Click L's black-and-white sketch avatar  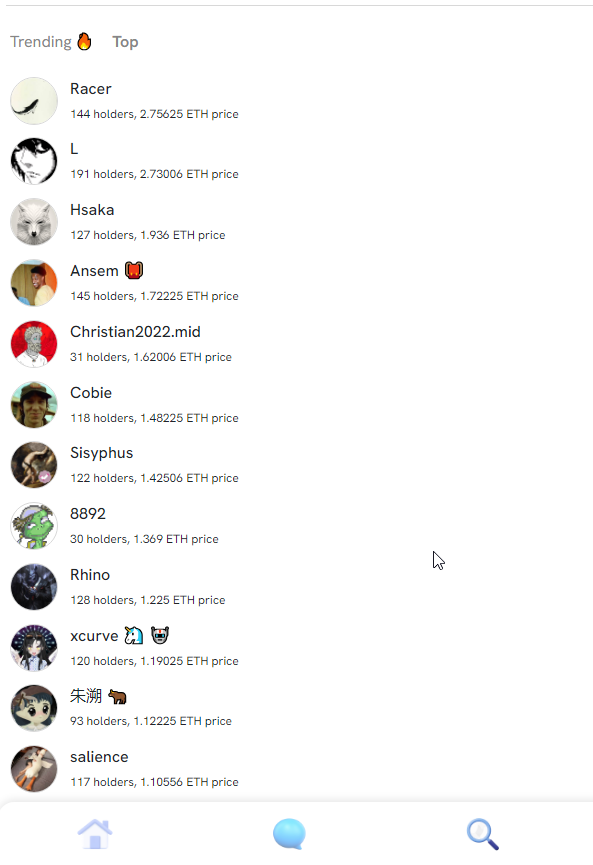coord(34,161)
